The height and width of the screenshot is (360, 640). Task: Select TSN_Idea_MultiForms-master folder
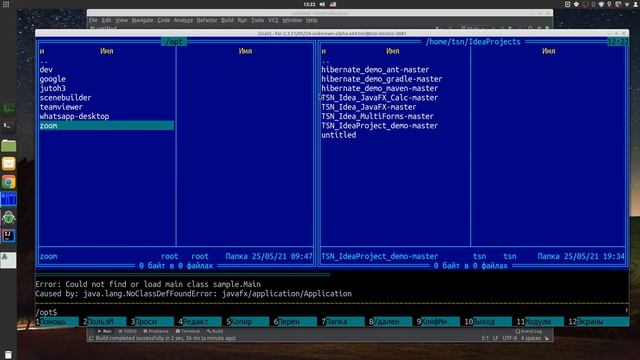377,116
